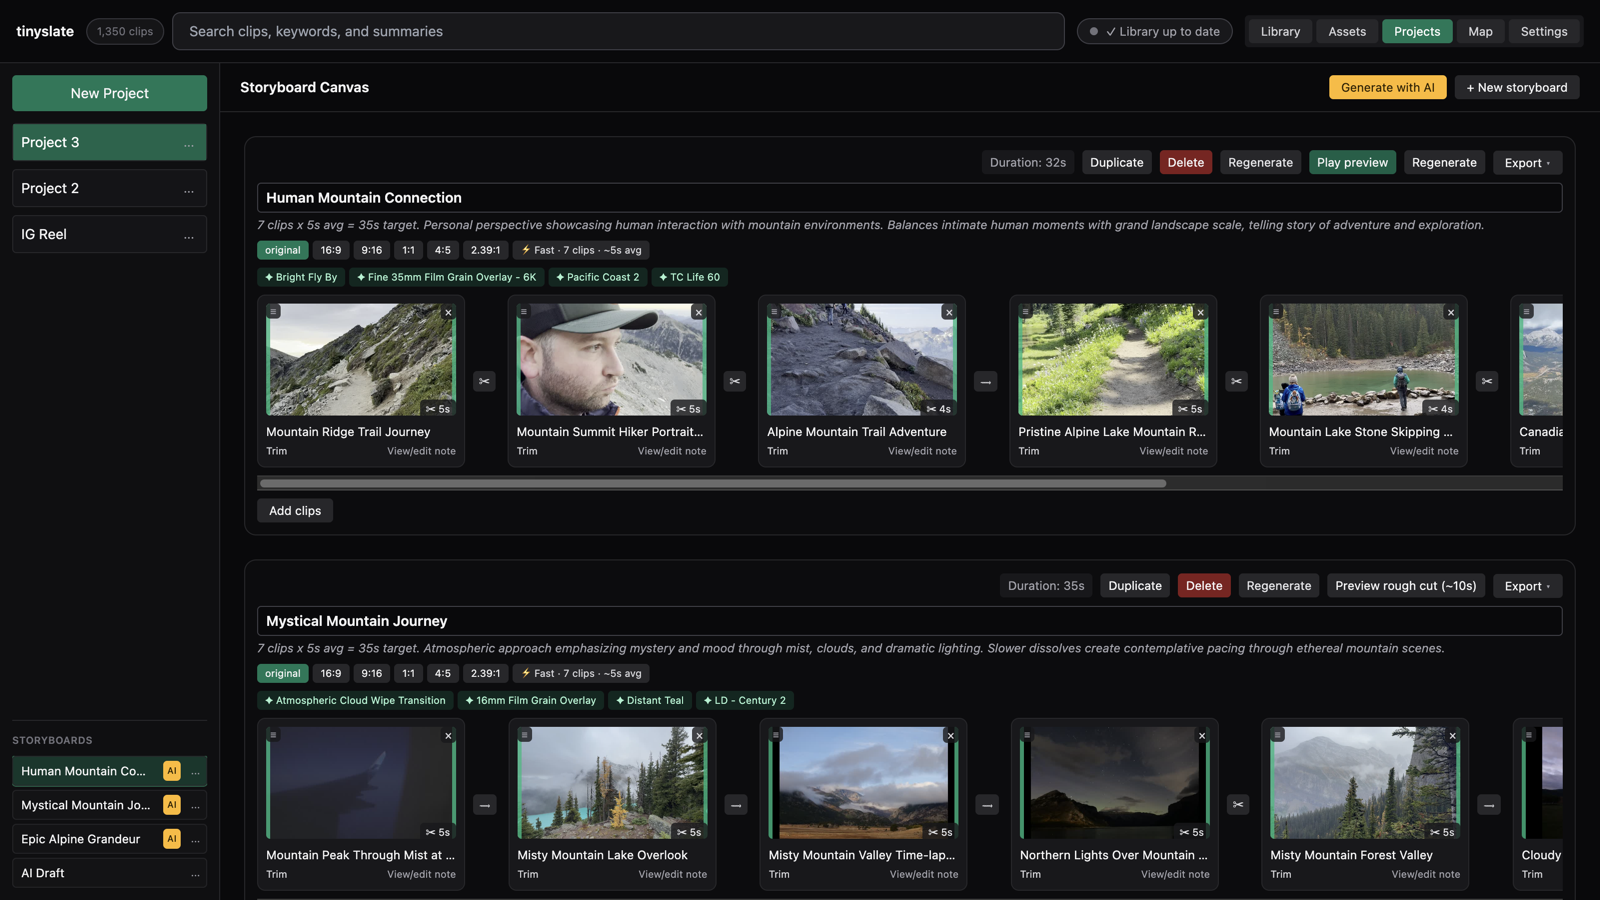Click the cut transition icon after Northern Lights clip
This screenshot has height=900, width=1600.
click(1238, 805)
